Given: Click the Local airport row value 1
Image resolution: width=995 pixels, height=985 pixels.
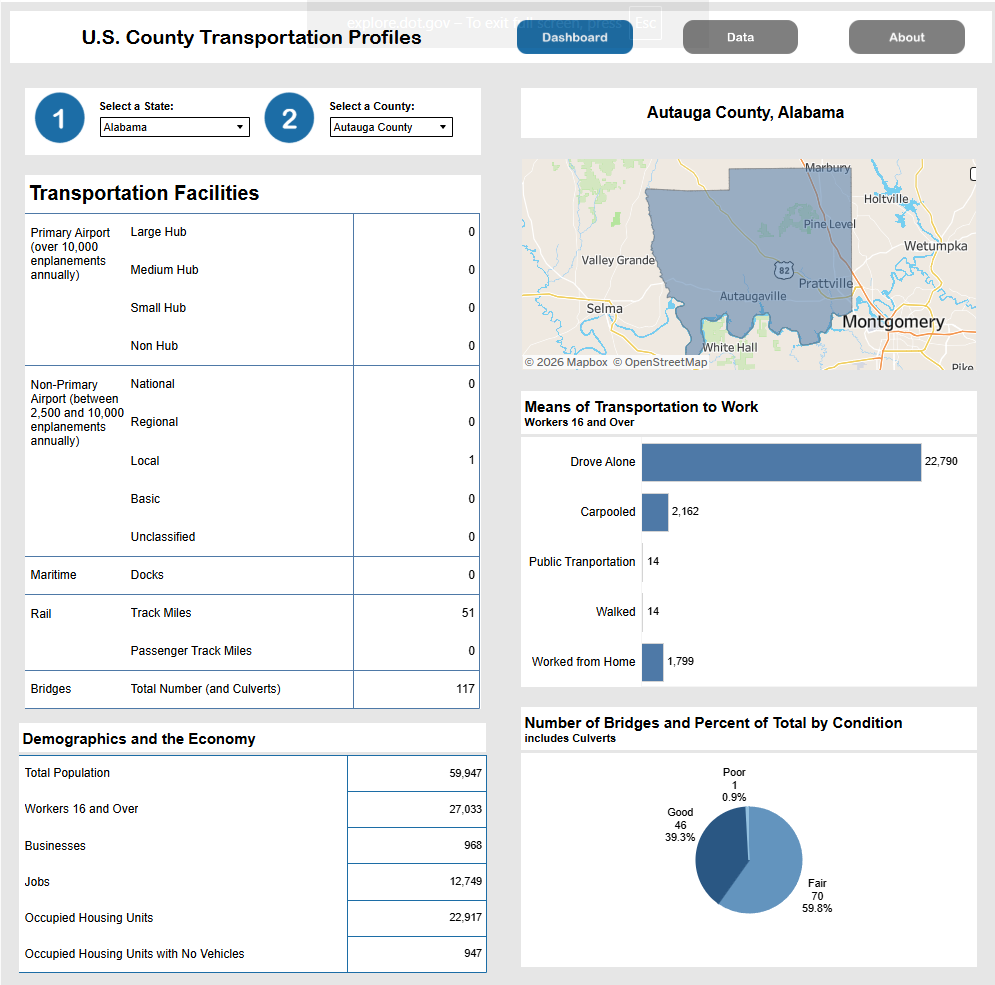Looking at the screenshot, I should (x=471, y=460).
